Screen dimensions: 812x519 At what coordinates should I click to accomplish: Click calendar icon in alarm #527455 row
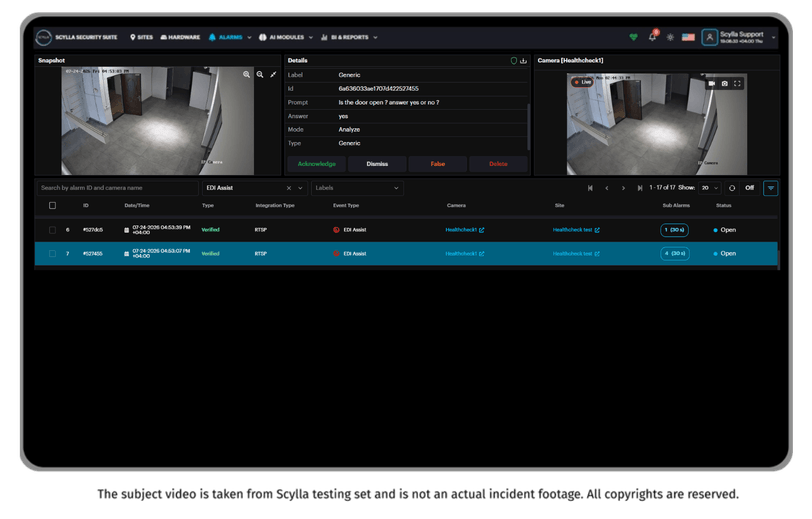[126, 254]
